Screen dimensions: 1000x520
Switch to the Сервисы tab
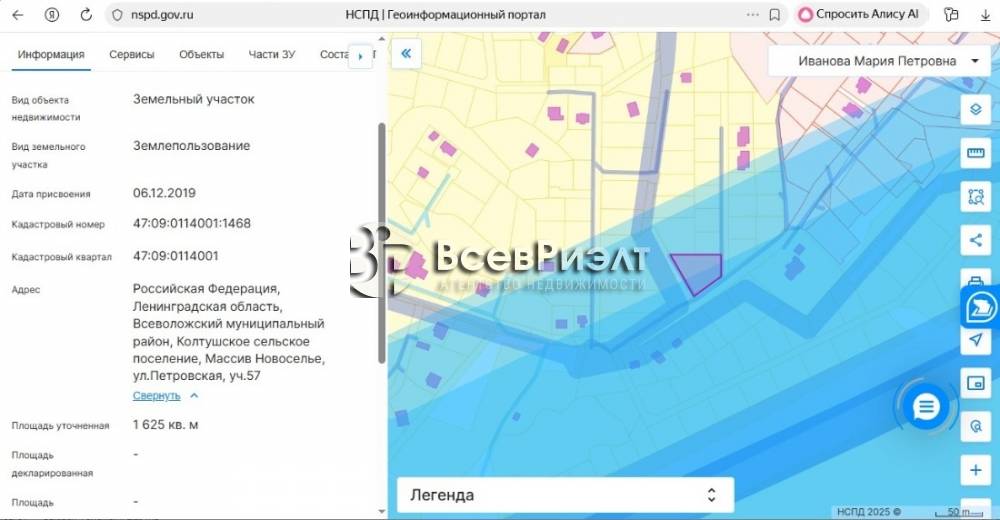(132, 55)
